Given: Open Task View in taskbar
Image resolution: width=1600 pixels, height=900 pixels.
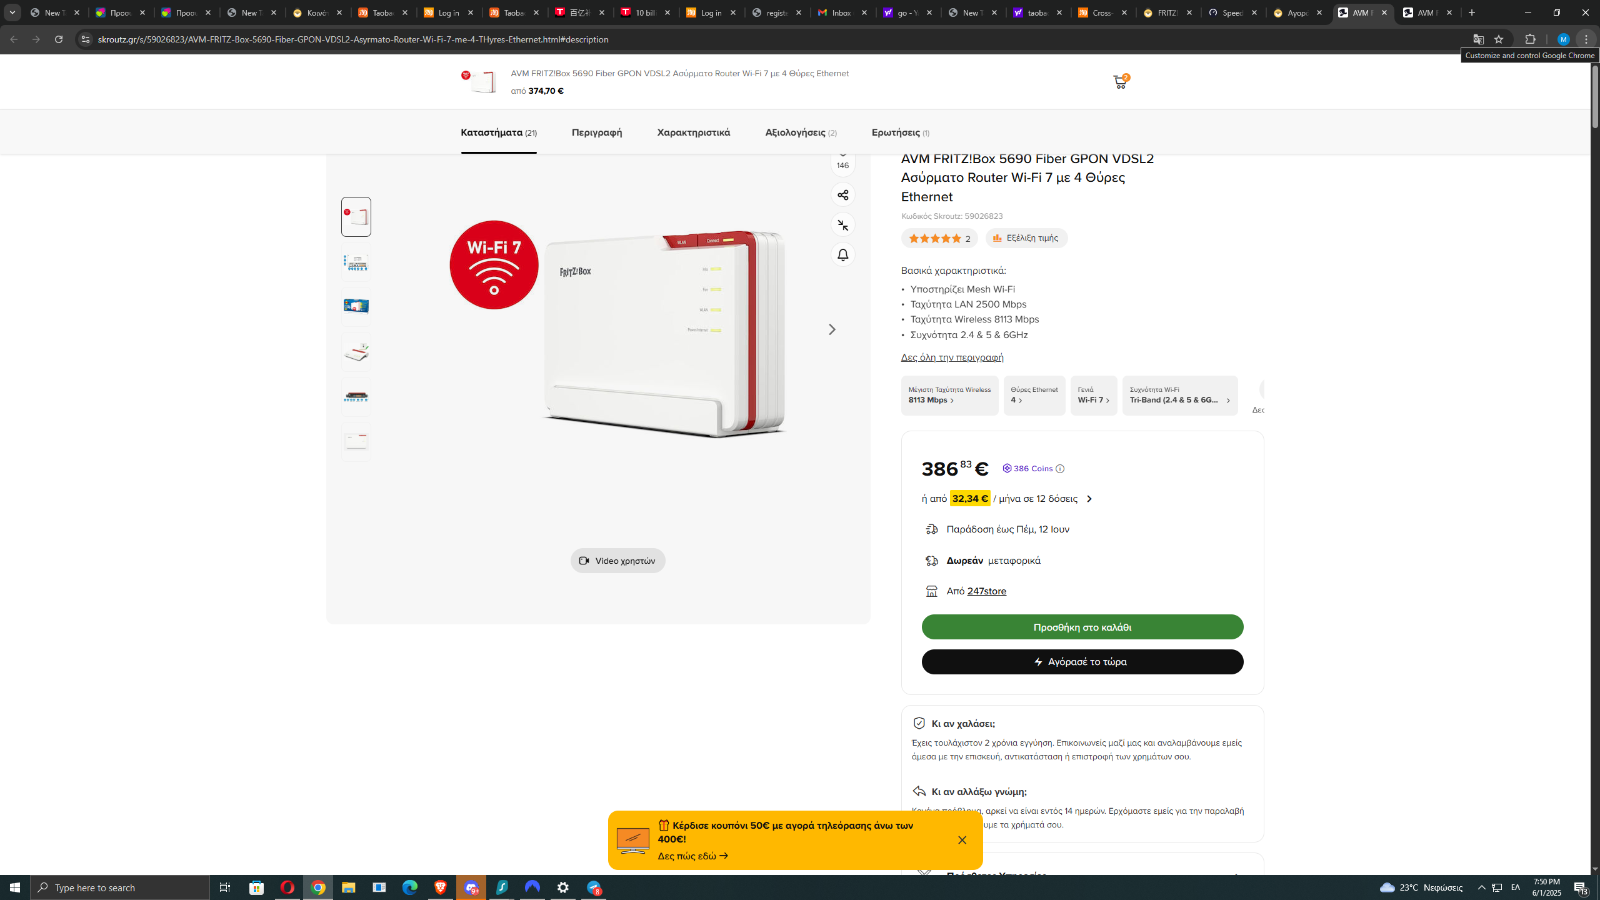Looking at the screenshot, I should (x=225, y=887).
